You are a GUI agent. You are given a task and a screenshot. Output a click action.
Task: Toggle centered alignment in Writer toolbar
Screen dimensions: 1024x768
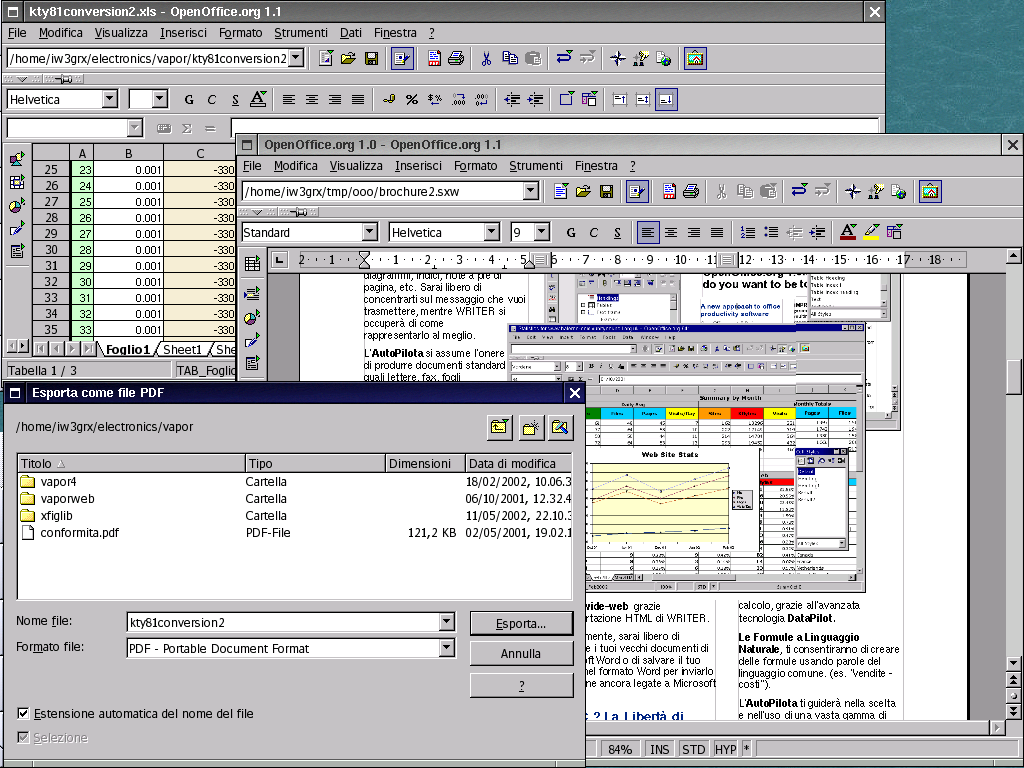pos(671,232)
